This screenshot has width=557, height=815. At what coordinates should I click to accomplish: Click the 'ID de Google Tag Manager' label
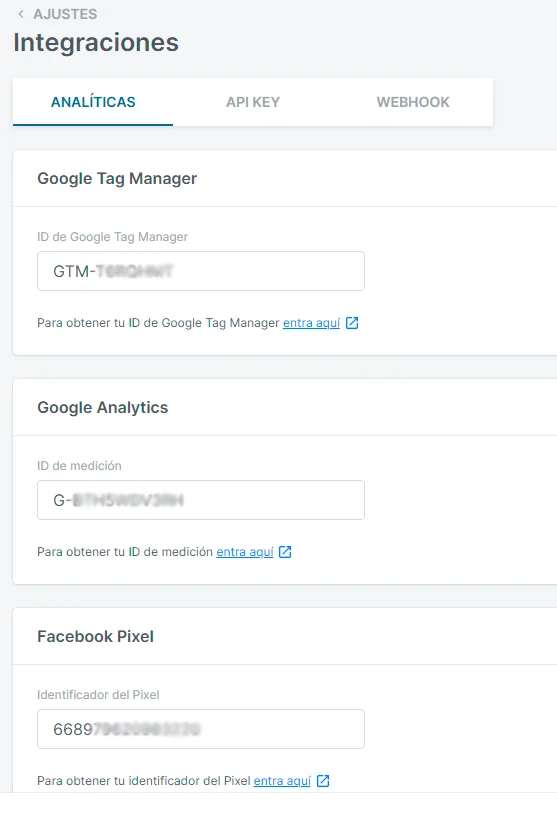112,237
